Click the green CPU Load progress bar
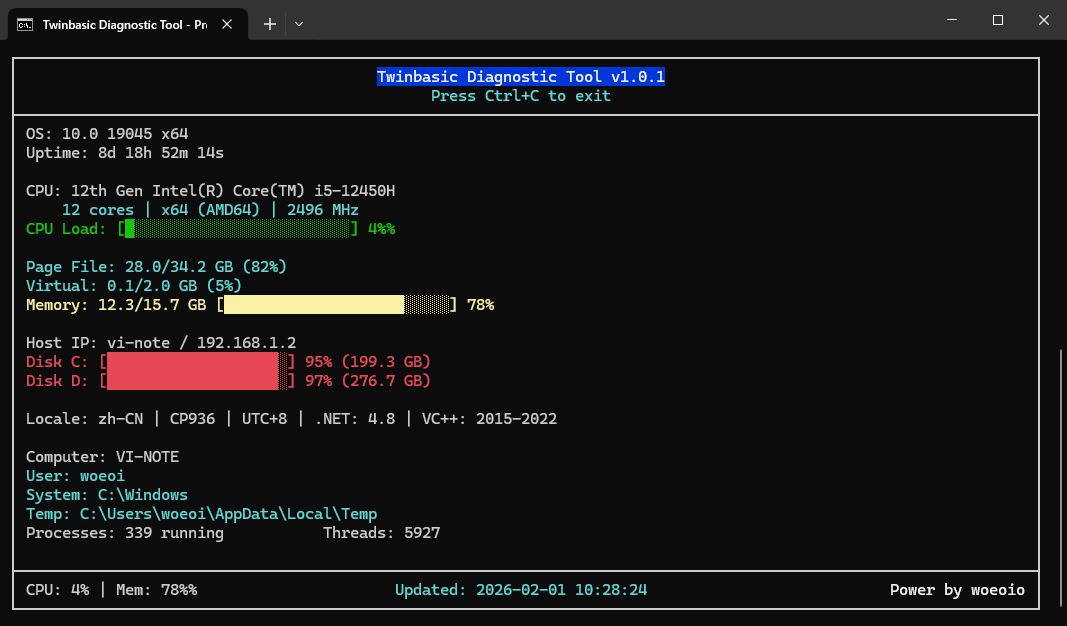The image size is (1067, 626). 238,229
